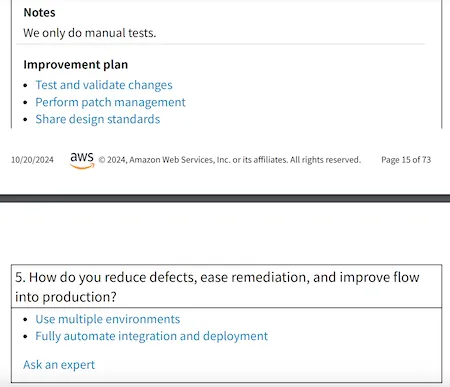Click the Notes heading

(39, 13)
